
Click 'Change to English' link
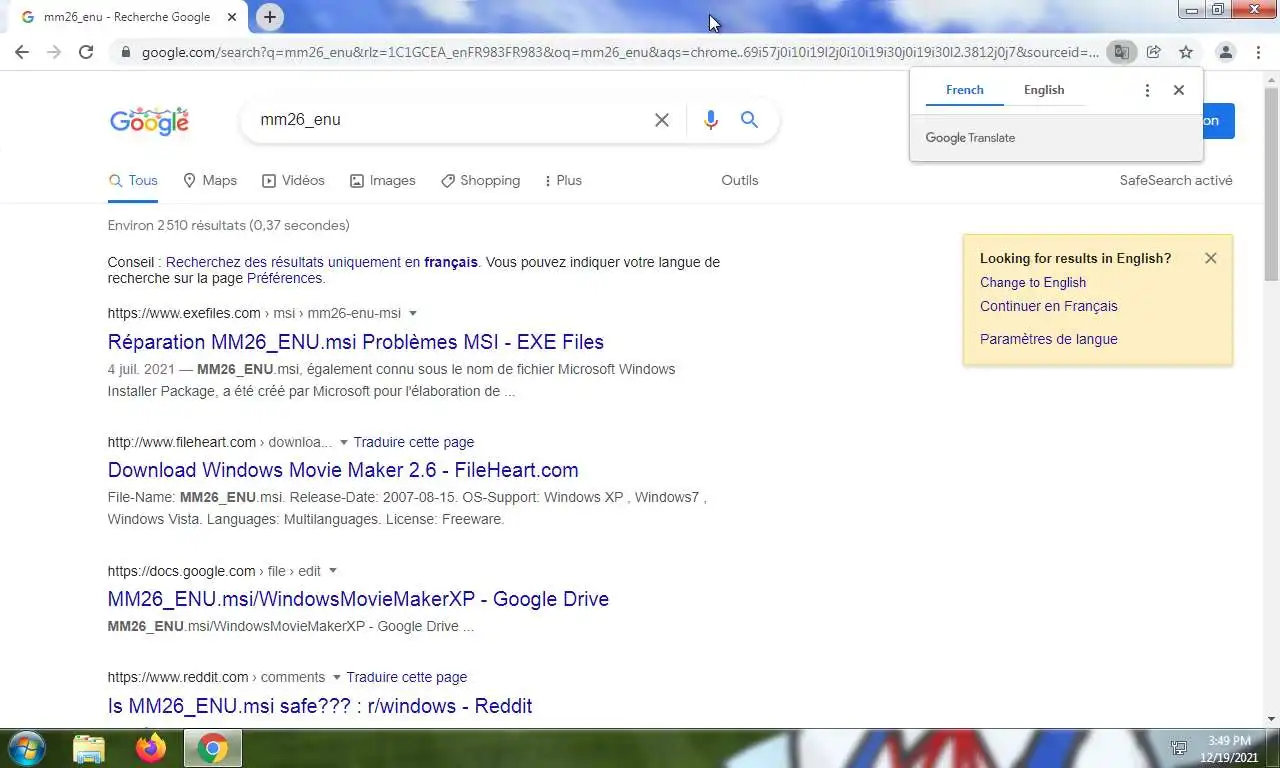coord(1033,282)
